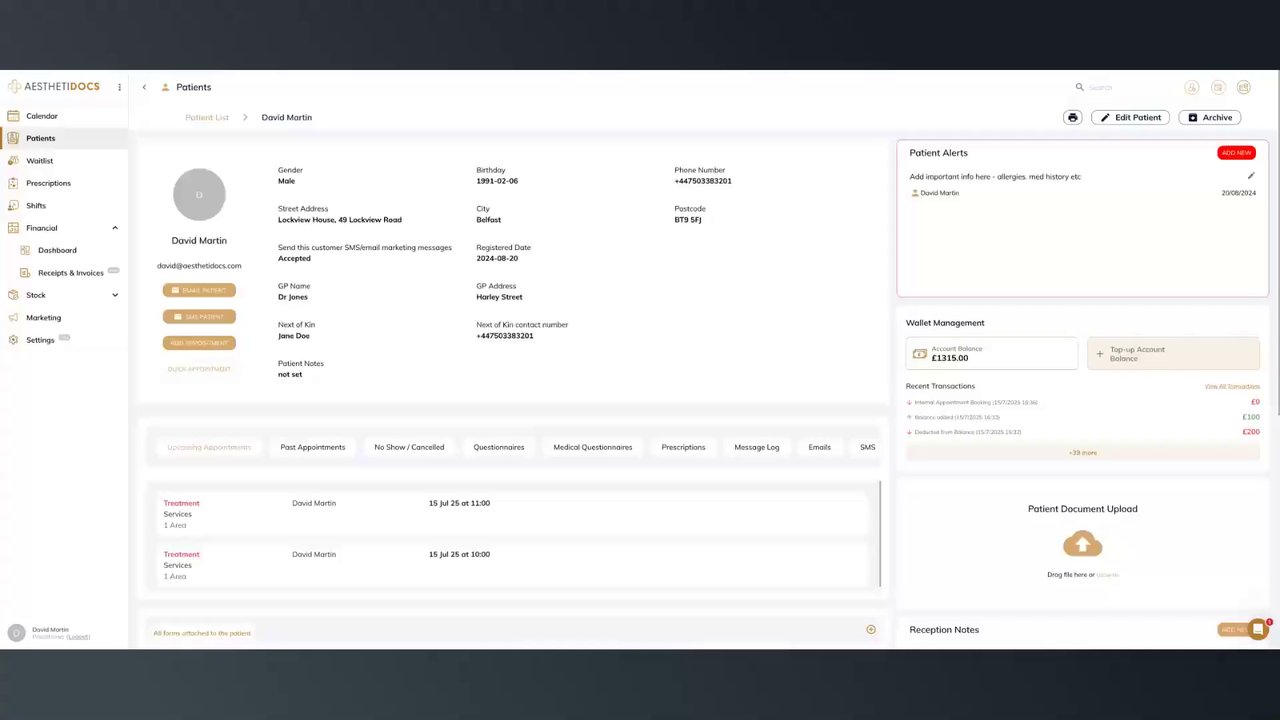Open the Calendar sidebar icon
This screenshot has height=720, width=1280.
pos(13,116)
